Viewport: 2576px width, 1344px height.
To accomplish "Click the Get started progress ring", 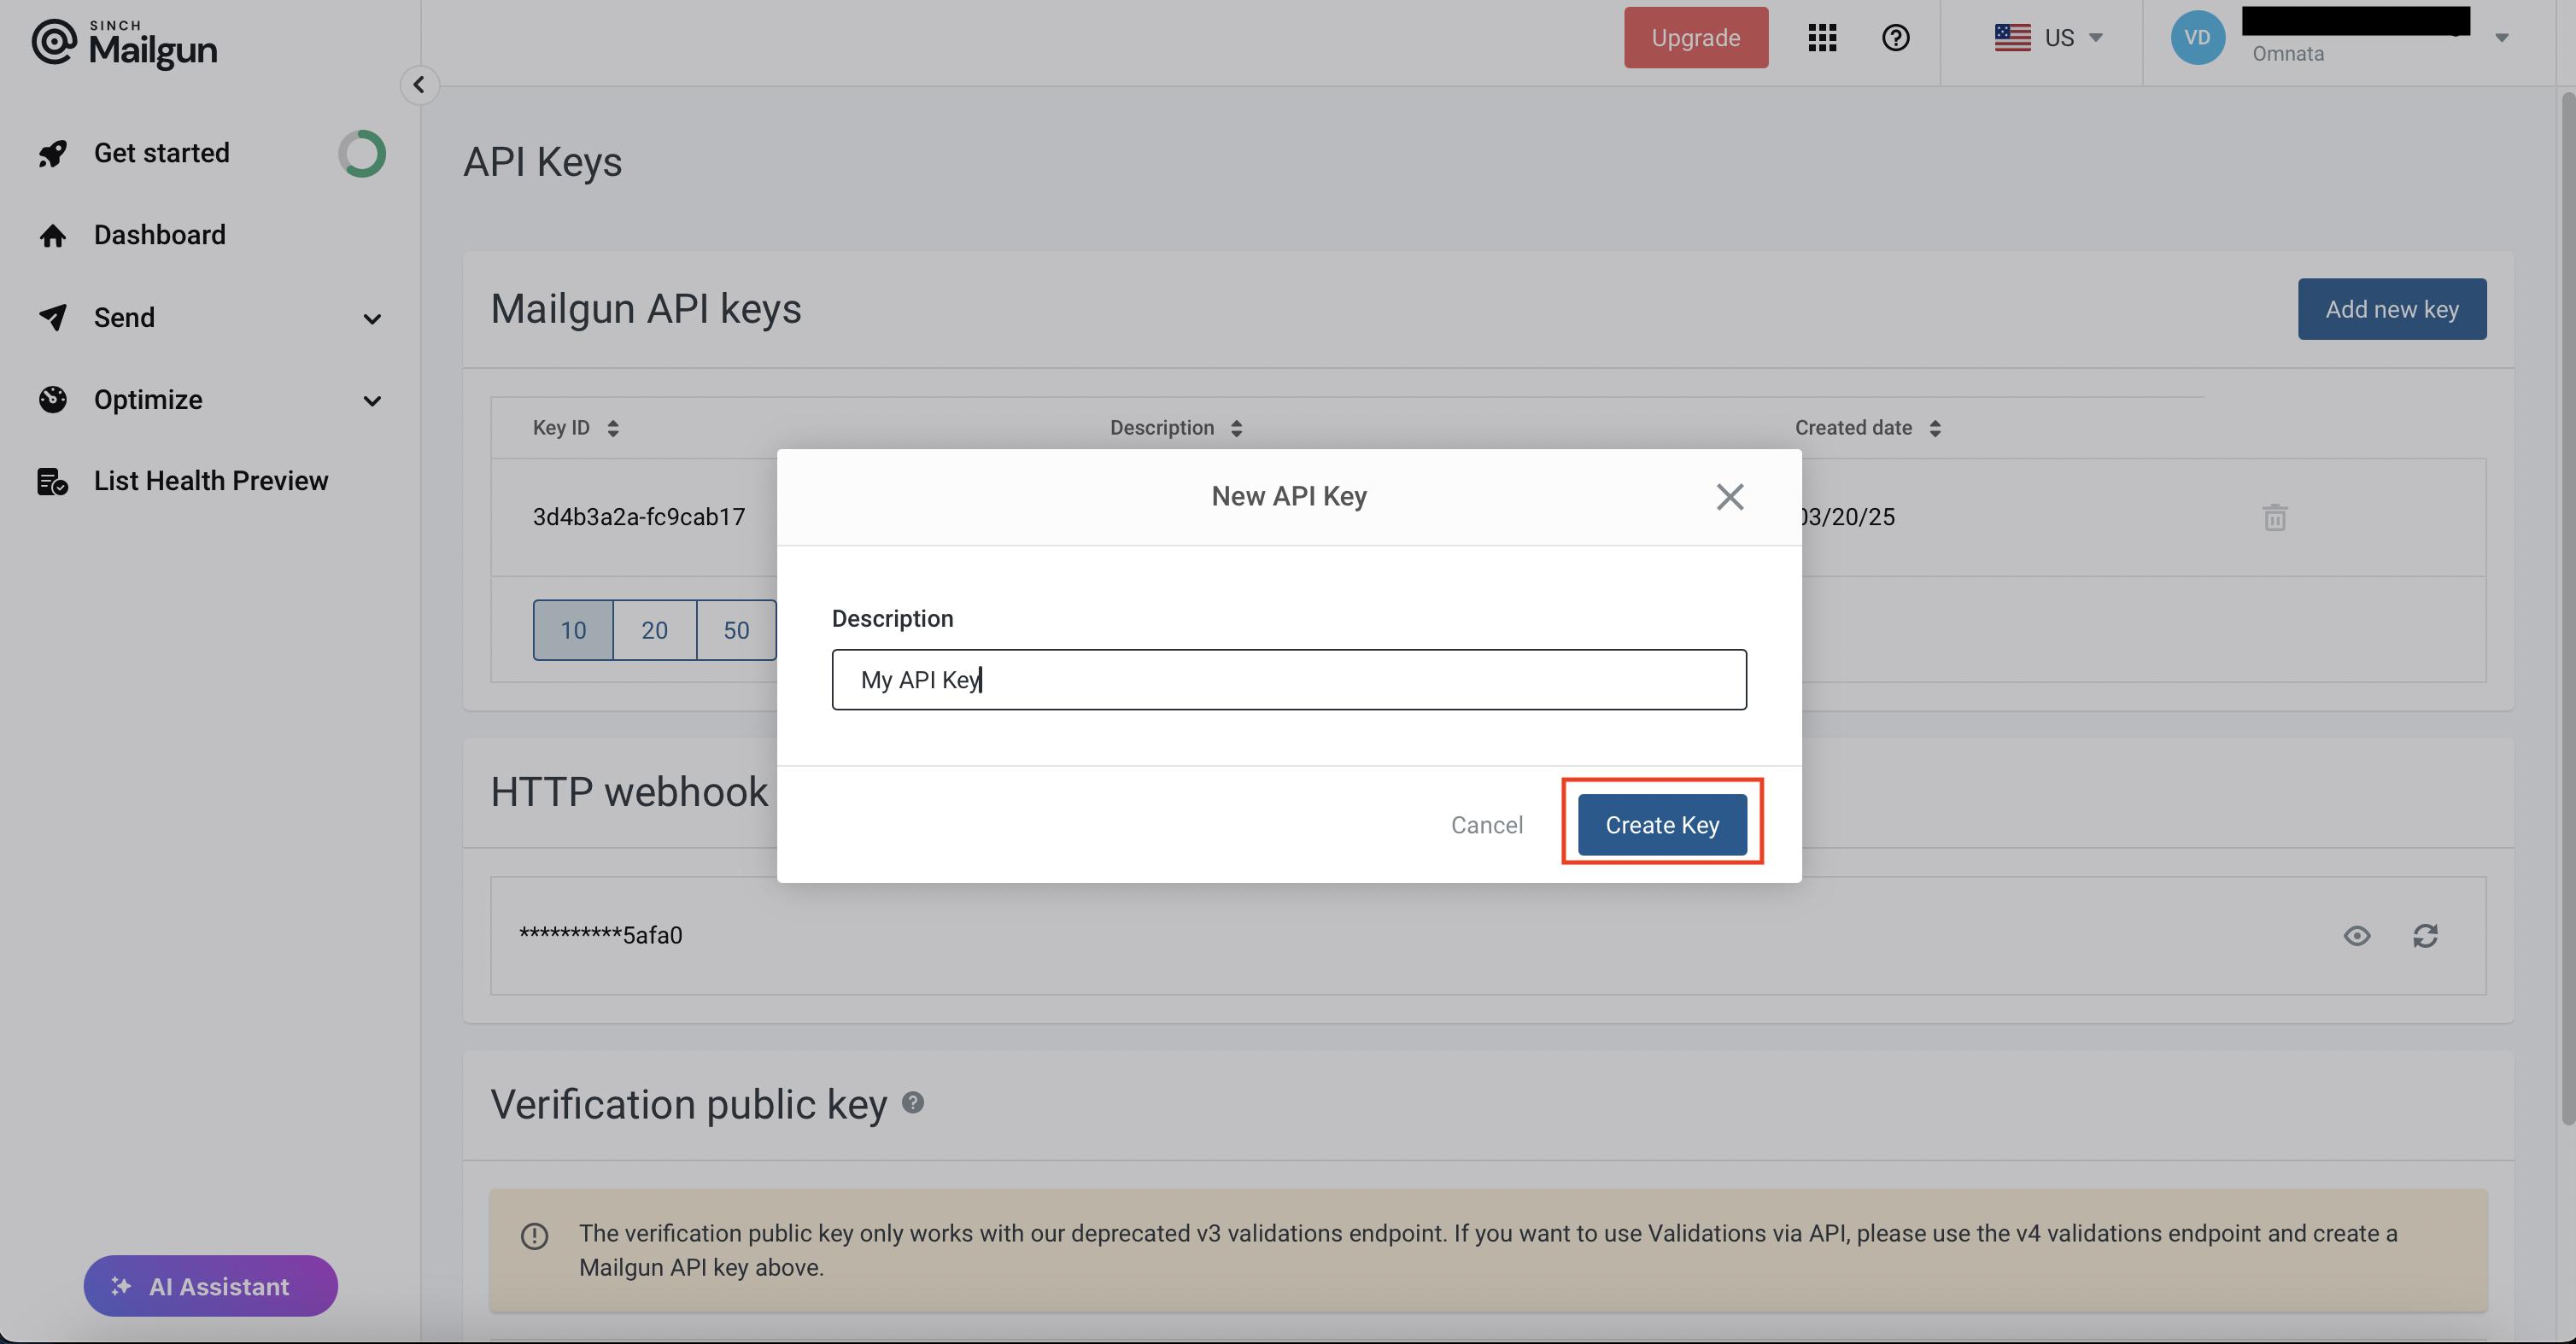I will pos(361,153).
